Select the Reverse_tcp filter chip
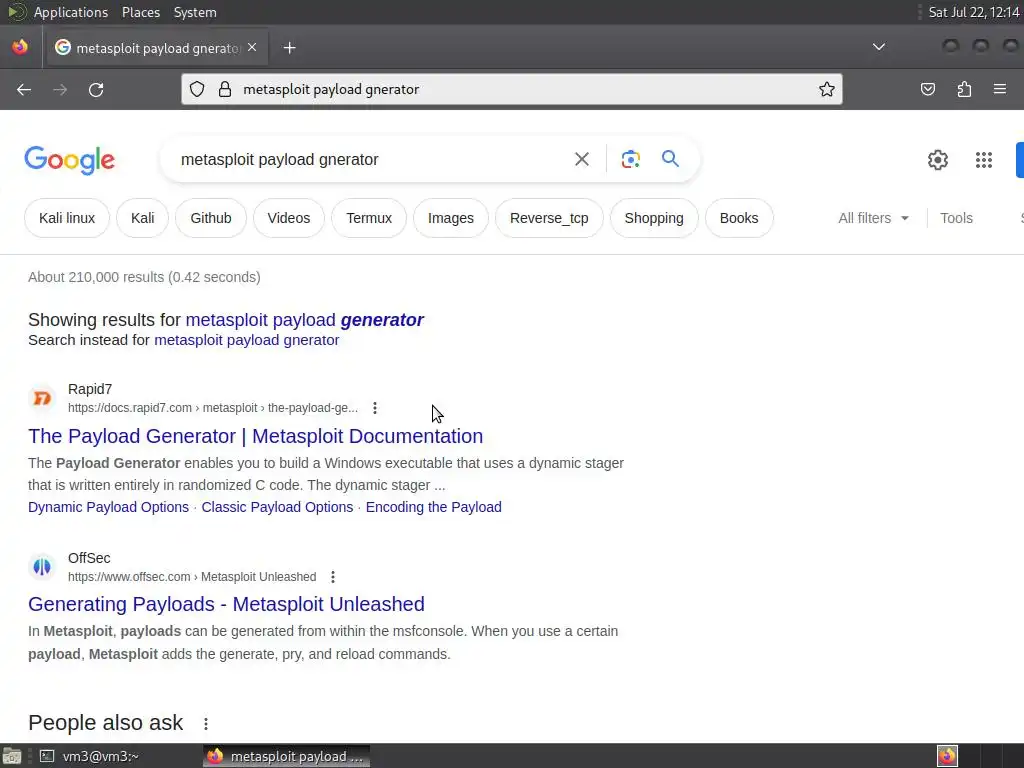The width and height of the screenshot is (1024, 768). pos(549,218)
